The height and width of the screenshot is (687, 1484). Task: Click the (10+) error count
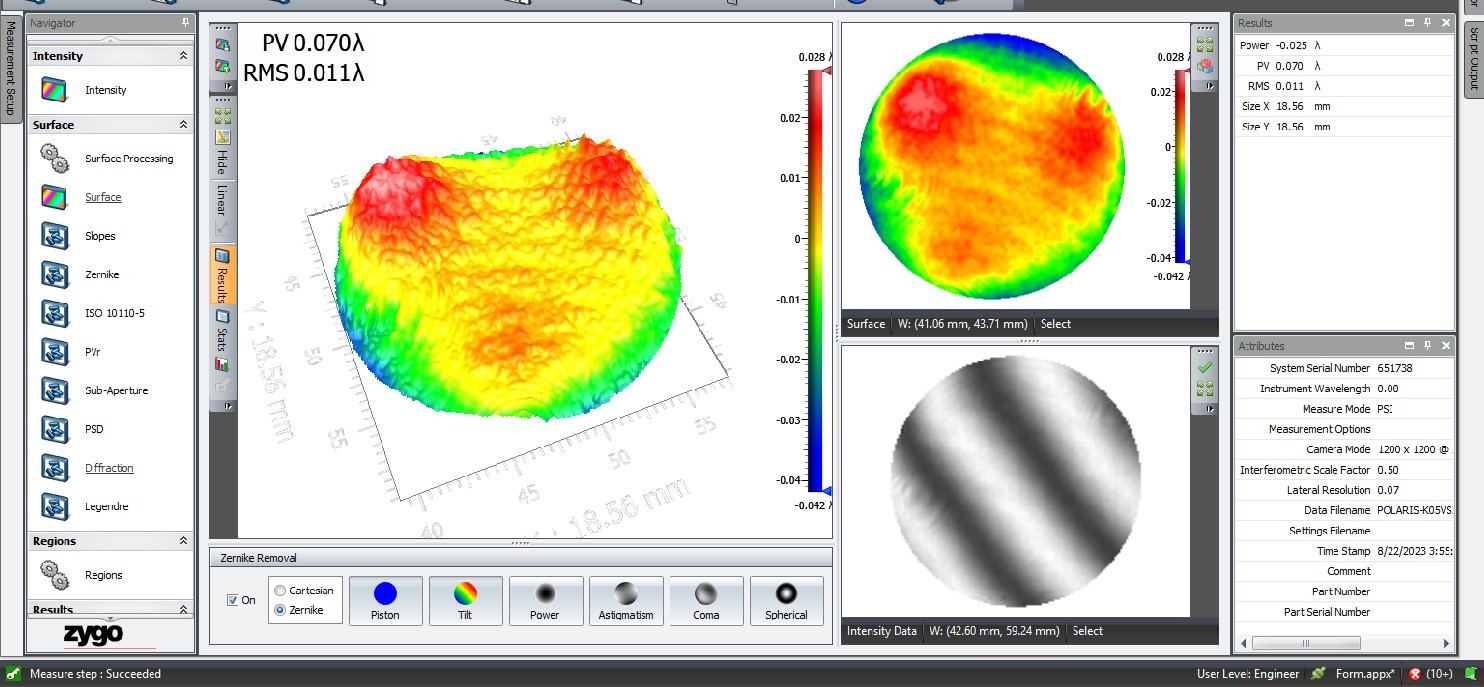pyautogui.click(x=1439, y=674)
